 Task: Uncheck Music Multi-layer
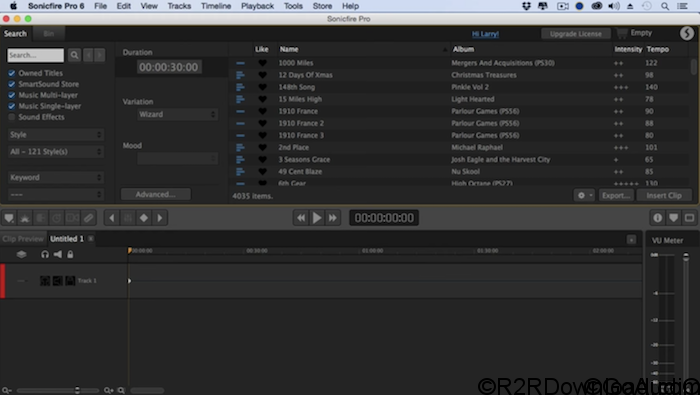(12, 95)
